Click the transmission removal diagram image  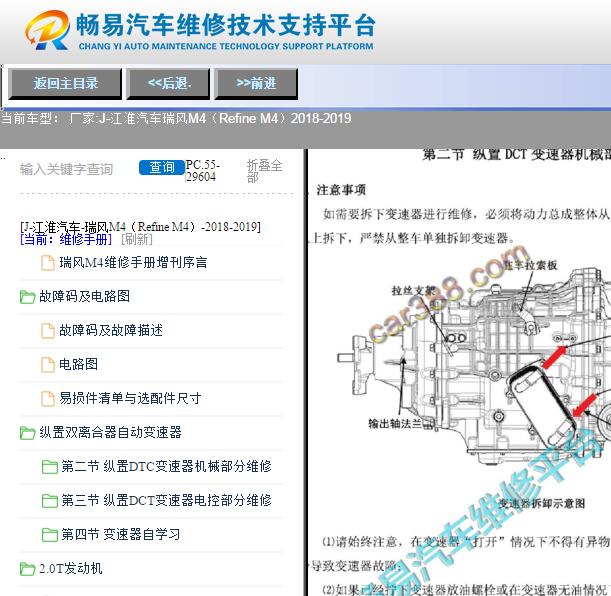(x=474, y=358)
